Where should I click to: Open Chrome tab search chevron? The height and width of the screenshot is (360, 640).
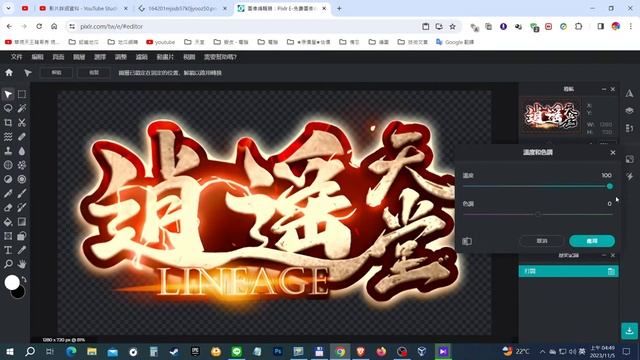(8, 8)
